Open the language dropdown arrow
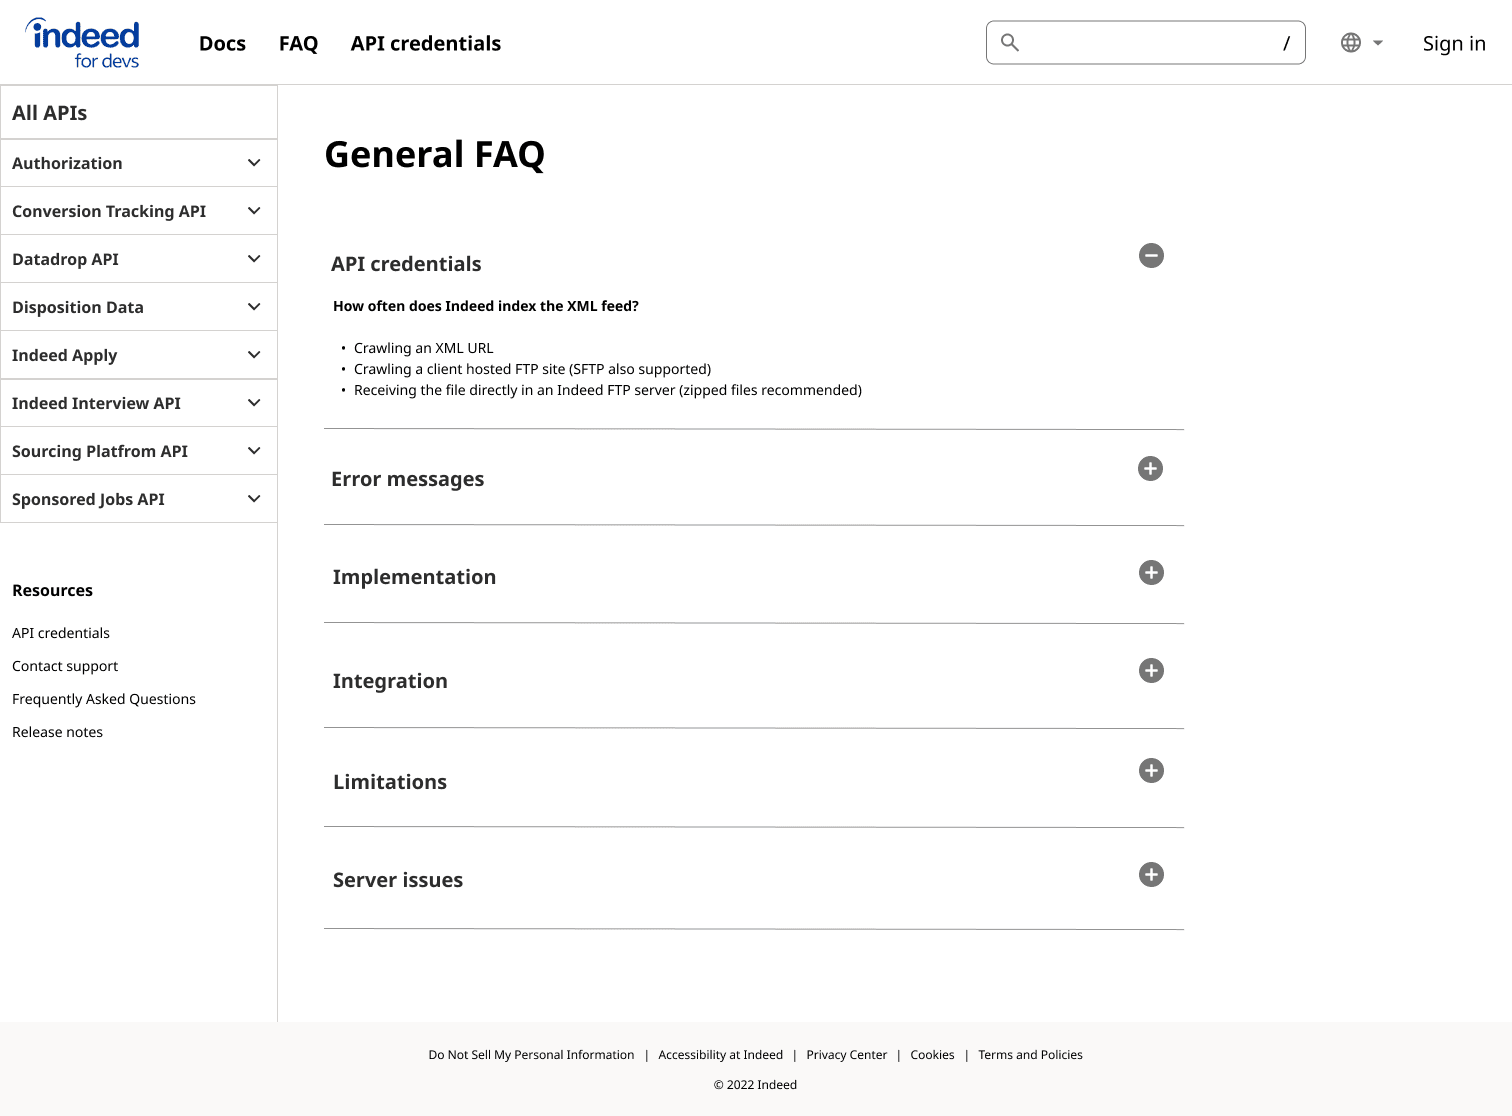Screen dimensions: 1512x1116 (1378, 43)
